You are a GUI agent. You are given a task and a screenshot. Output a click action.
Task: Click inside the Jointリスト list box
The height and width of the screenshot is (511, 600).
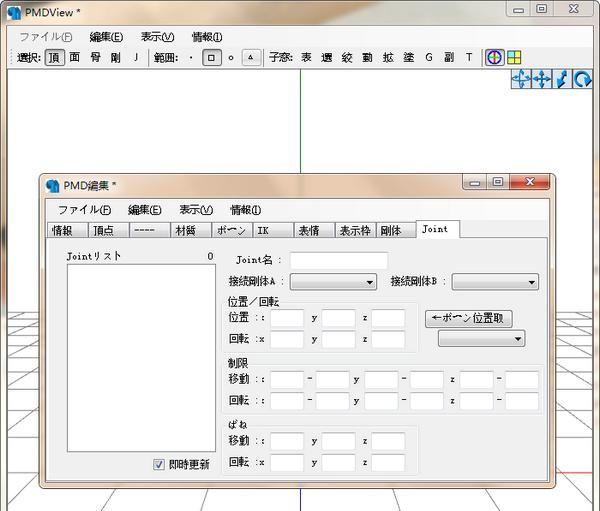coord(134,355)
